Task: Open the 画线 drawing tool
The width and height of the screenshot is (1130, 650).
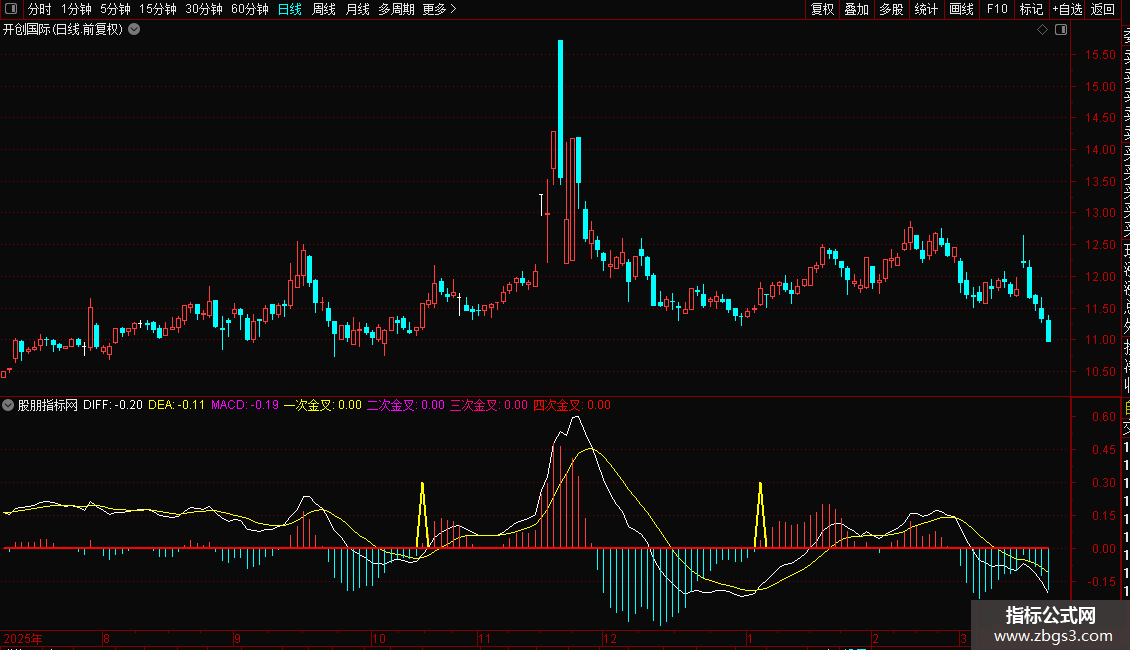Action: tap(961, 10)
